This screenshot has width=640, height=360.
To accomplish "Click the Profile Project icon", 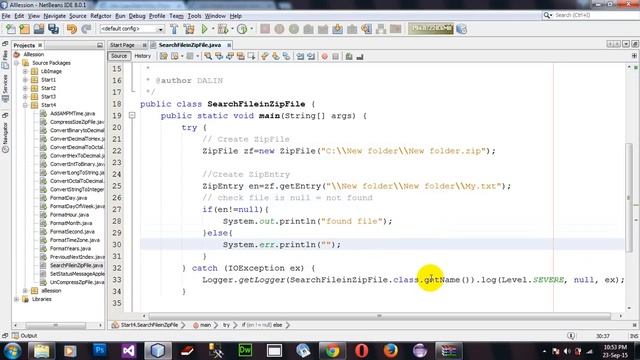I will [242, 29].
